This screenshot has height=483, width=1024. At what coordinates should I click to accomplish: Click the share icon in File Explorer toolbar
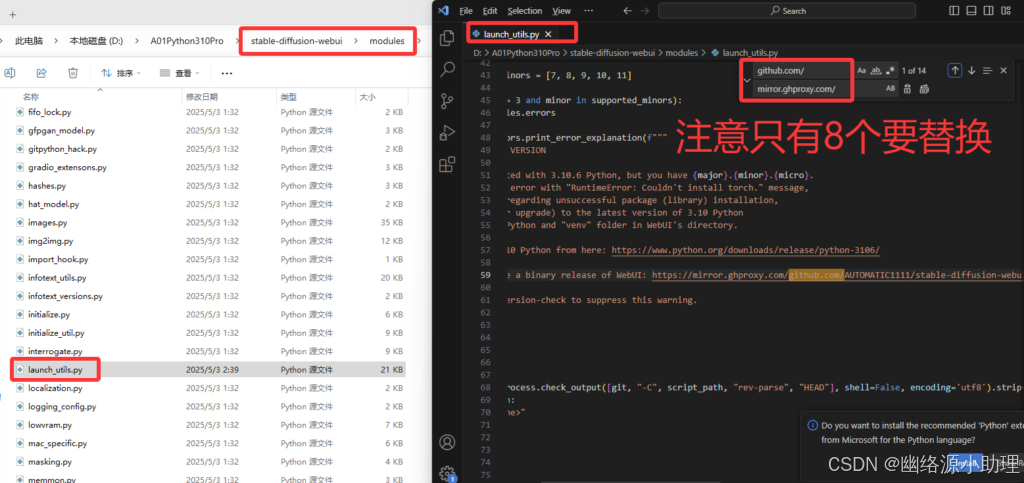coord(41,73)
